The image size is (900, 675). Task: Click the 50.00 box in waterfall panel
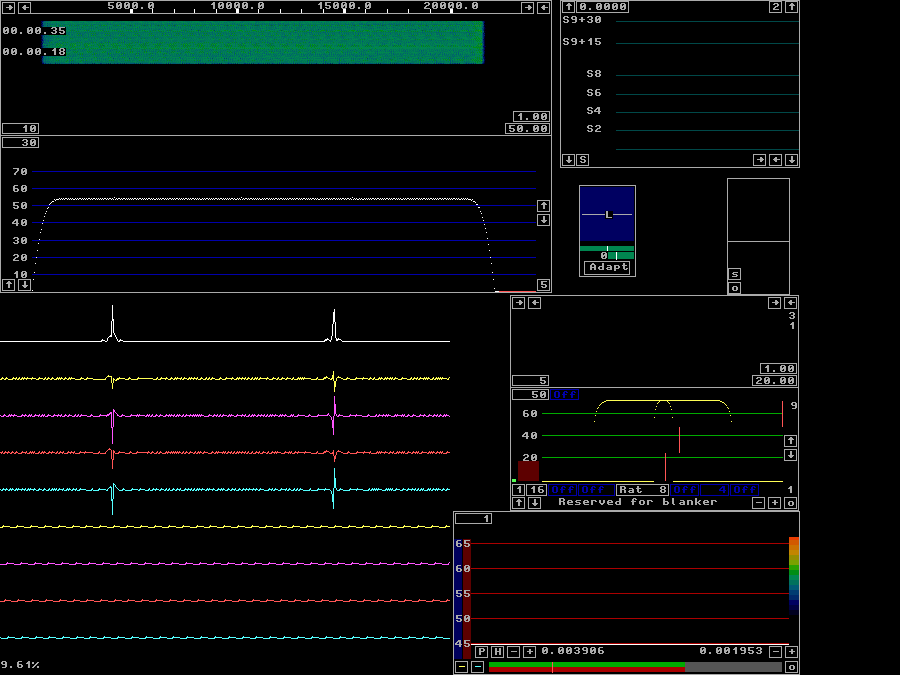tap(527, 129)
